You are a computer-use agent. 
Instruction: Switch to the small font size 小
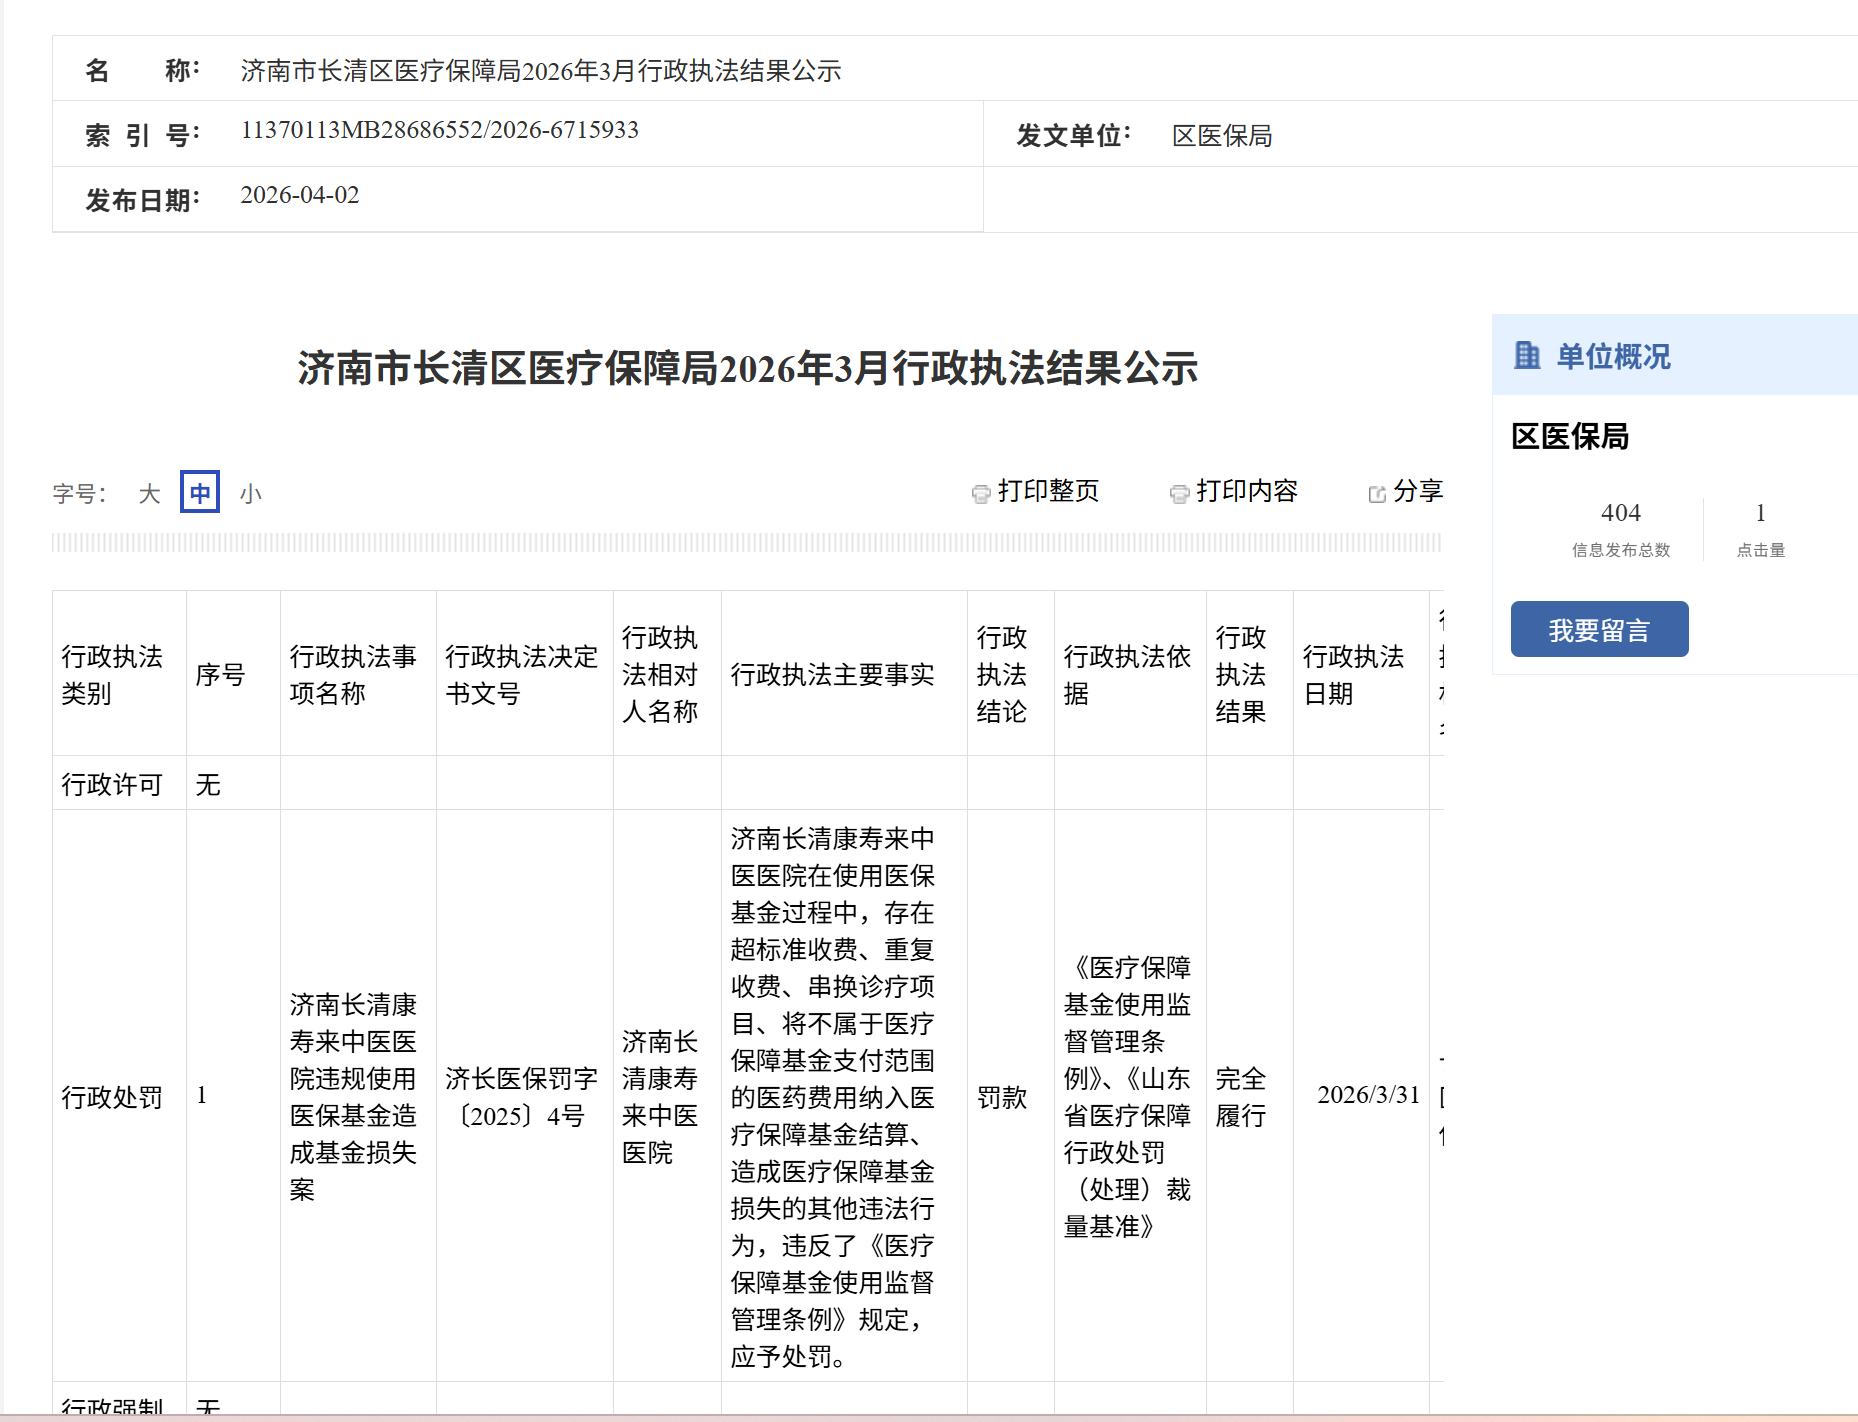[x=250, y=494]
